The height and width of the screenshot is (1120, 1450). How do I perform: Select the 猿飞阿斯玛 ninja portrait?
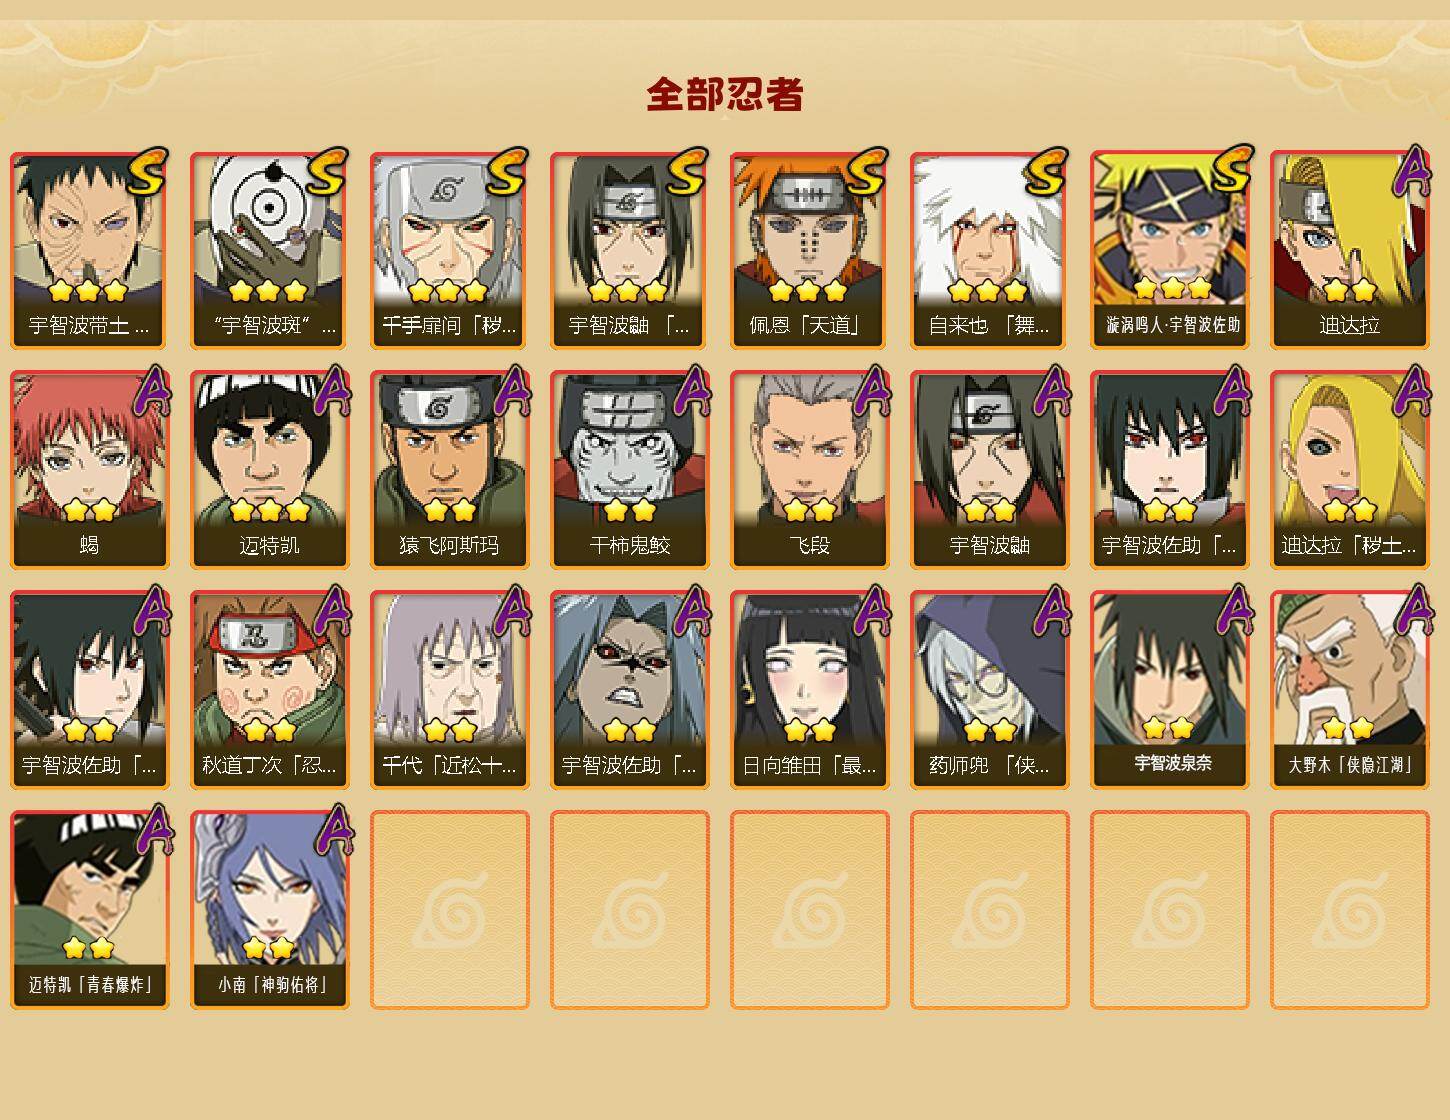click(x=449, y=470)
